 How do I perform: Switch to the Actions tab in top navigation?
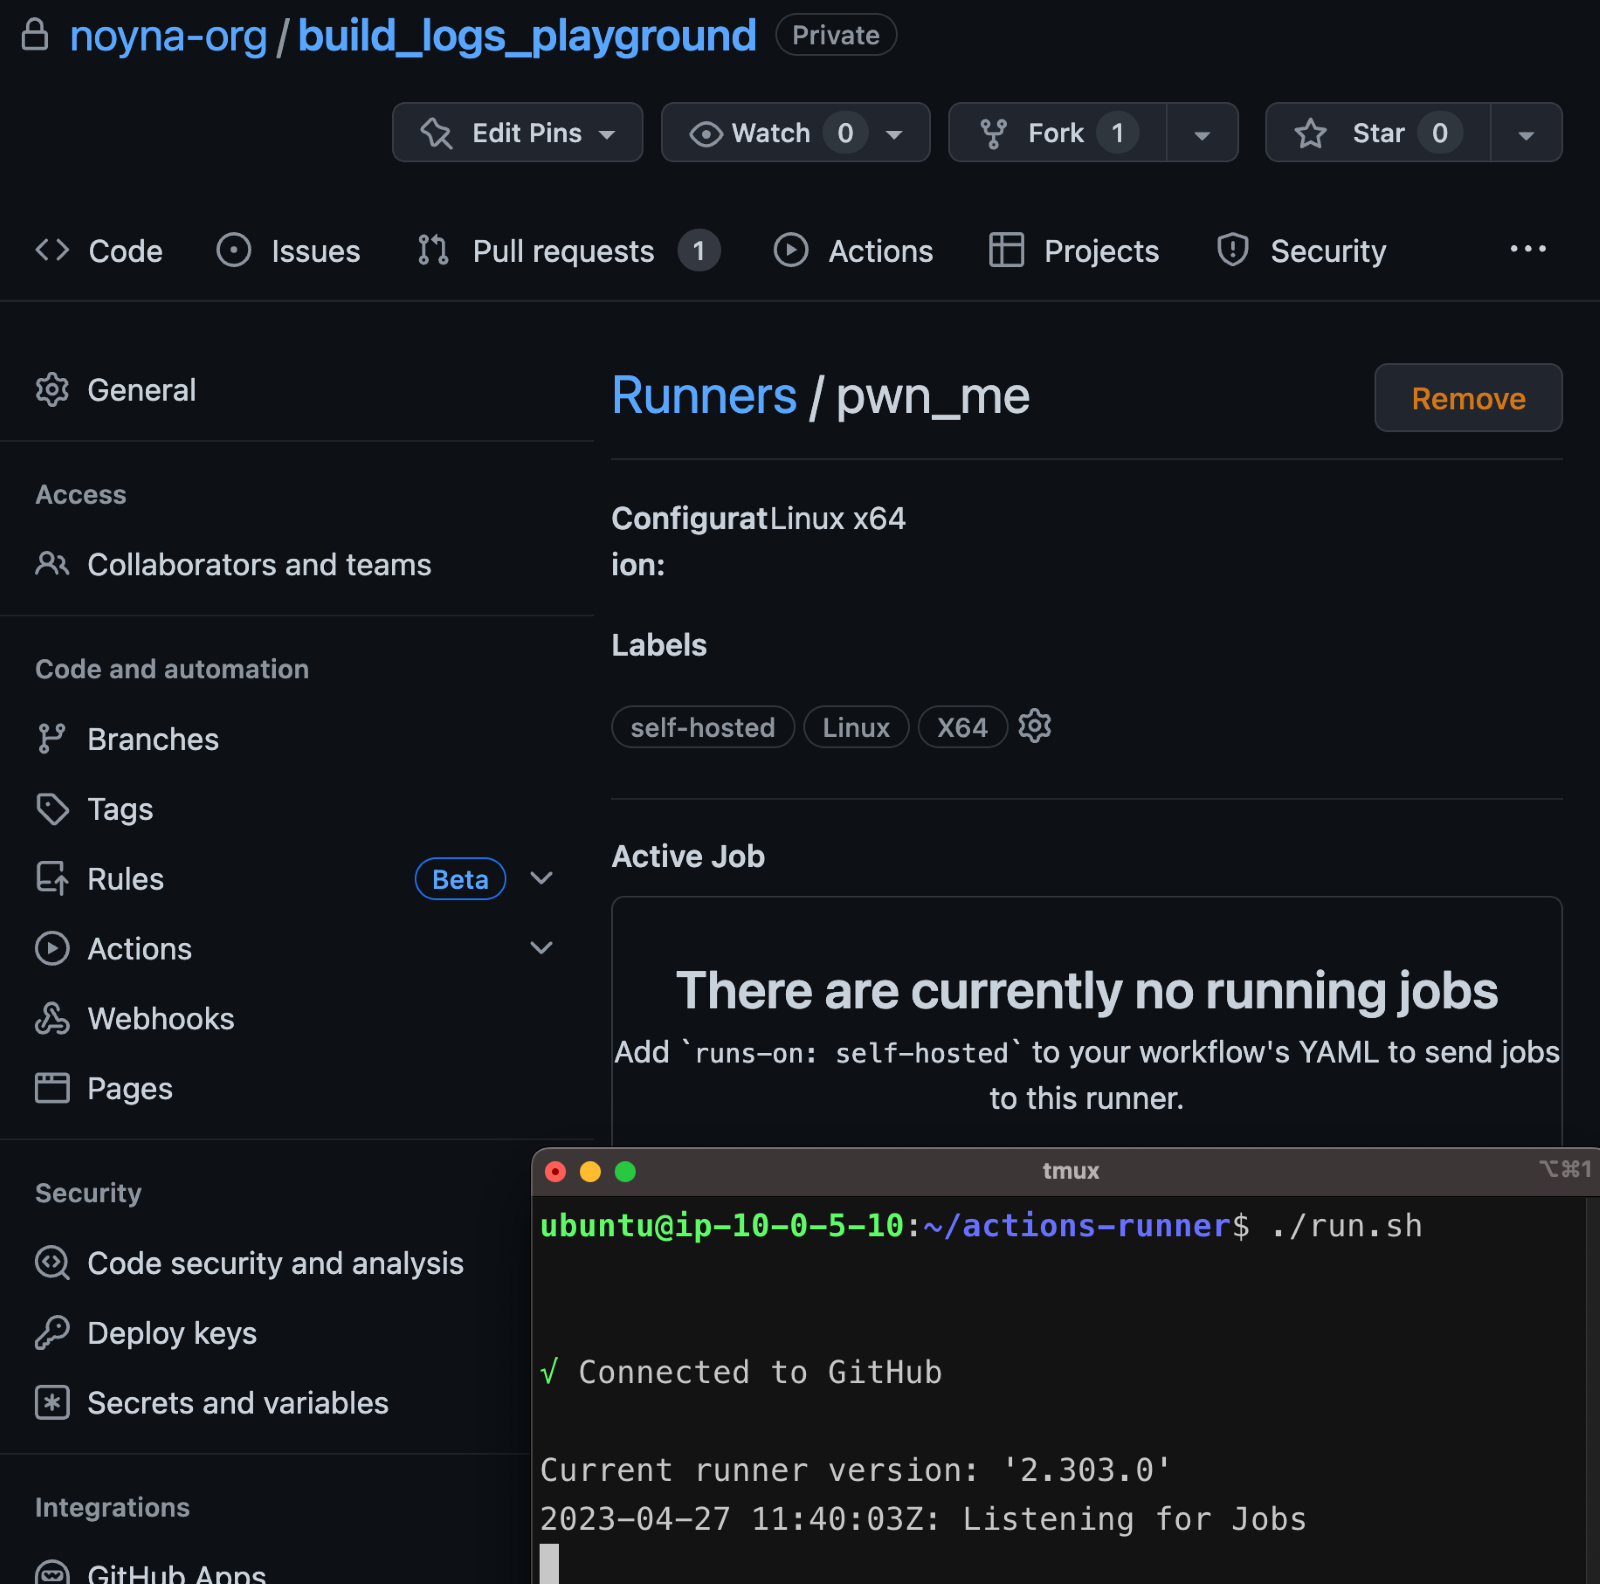(x=853, y=250)
